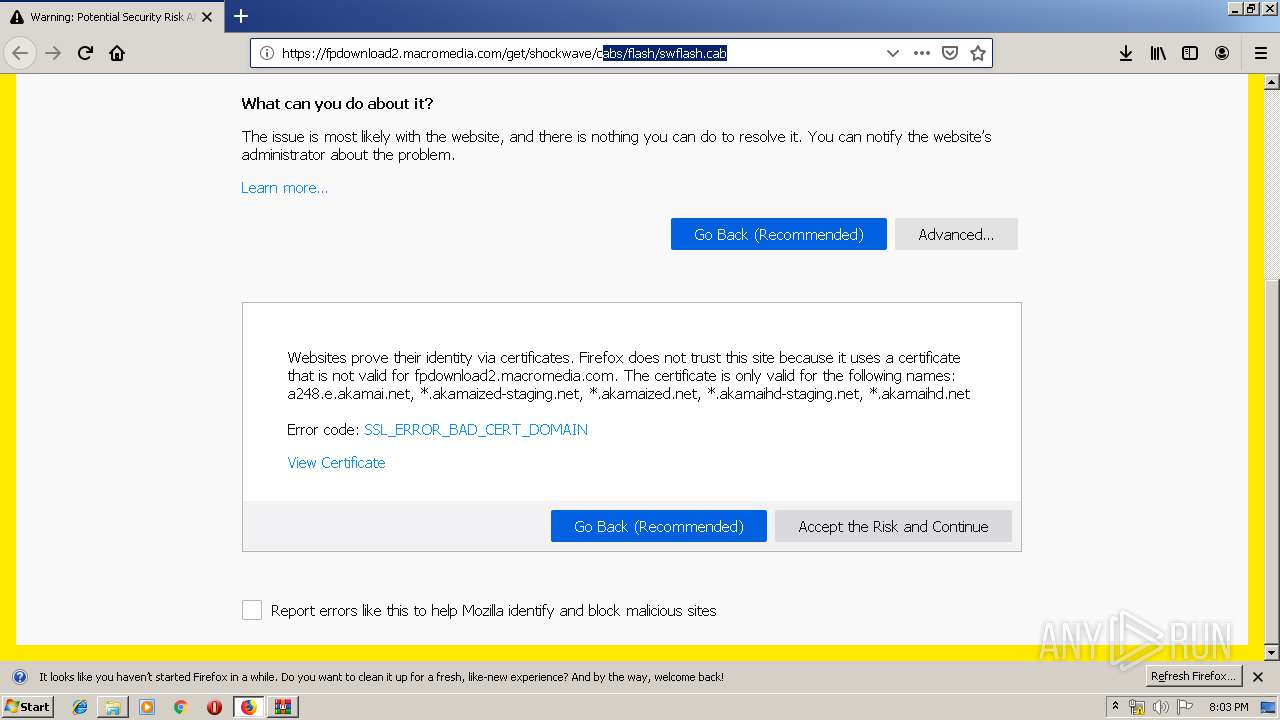Open the View Certificate link
1280x720 pixels.
click(336, 463)
